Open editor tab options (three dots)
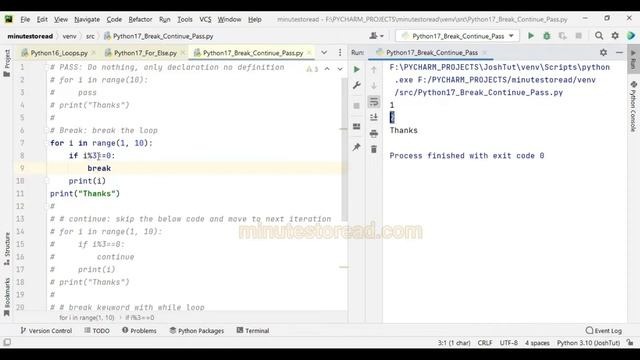 pyautogui.click(x=340, y=53)
